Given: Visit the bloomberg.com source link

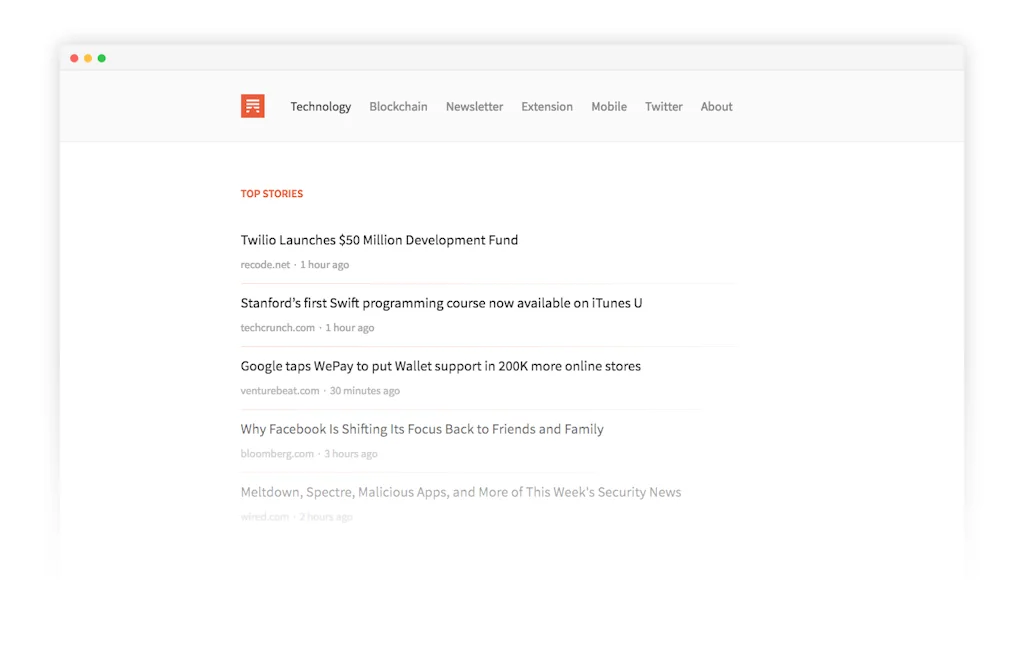Looking at the screenshot, I should (277, 453).
